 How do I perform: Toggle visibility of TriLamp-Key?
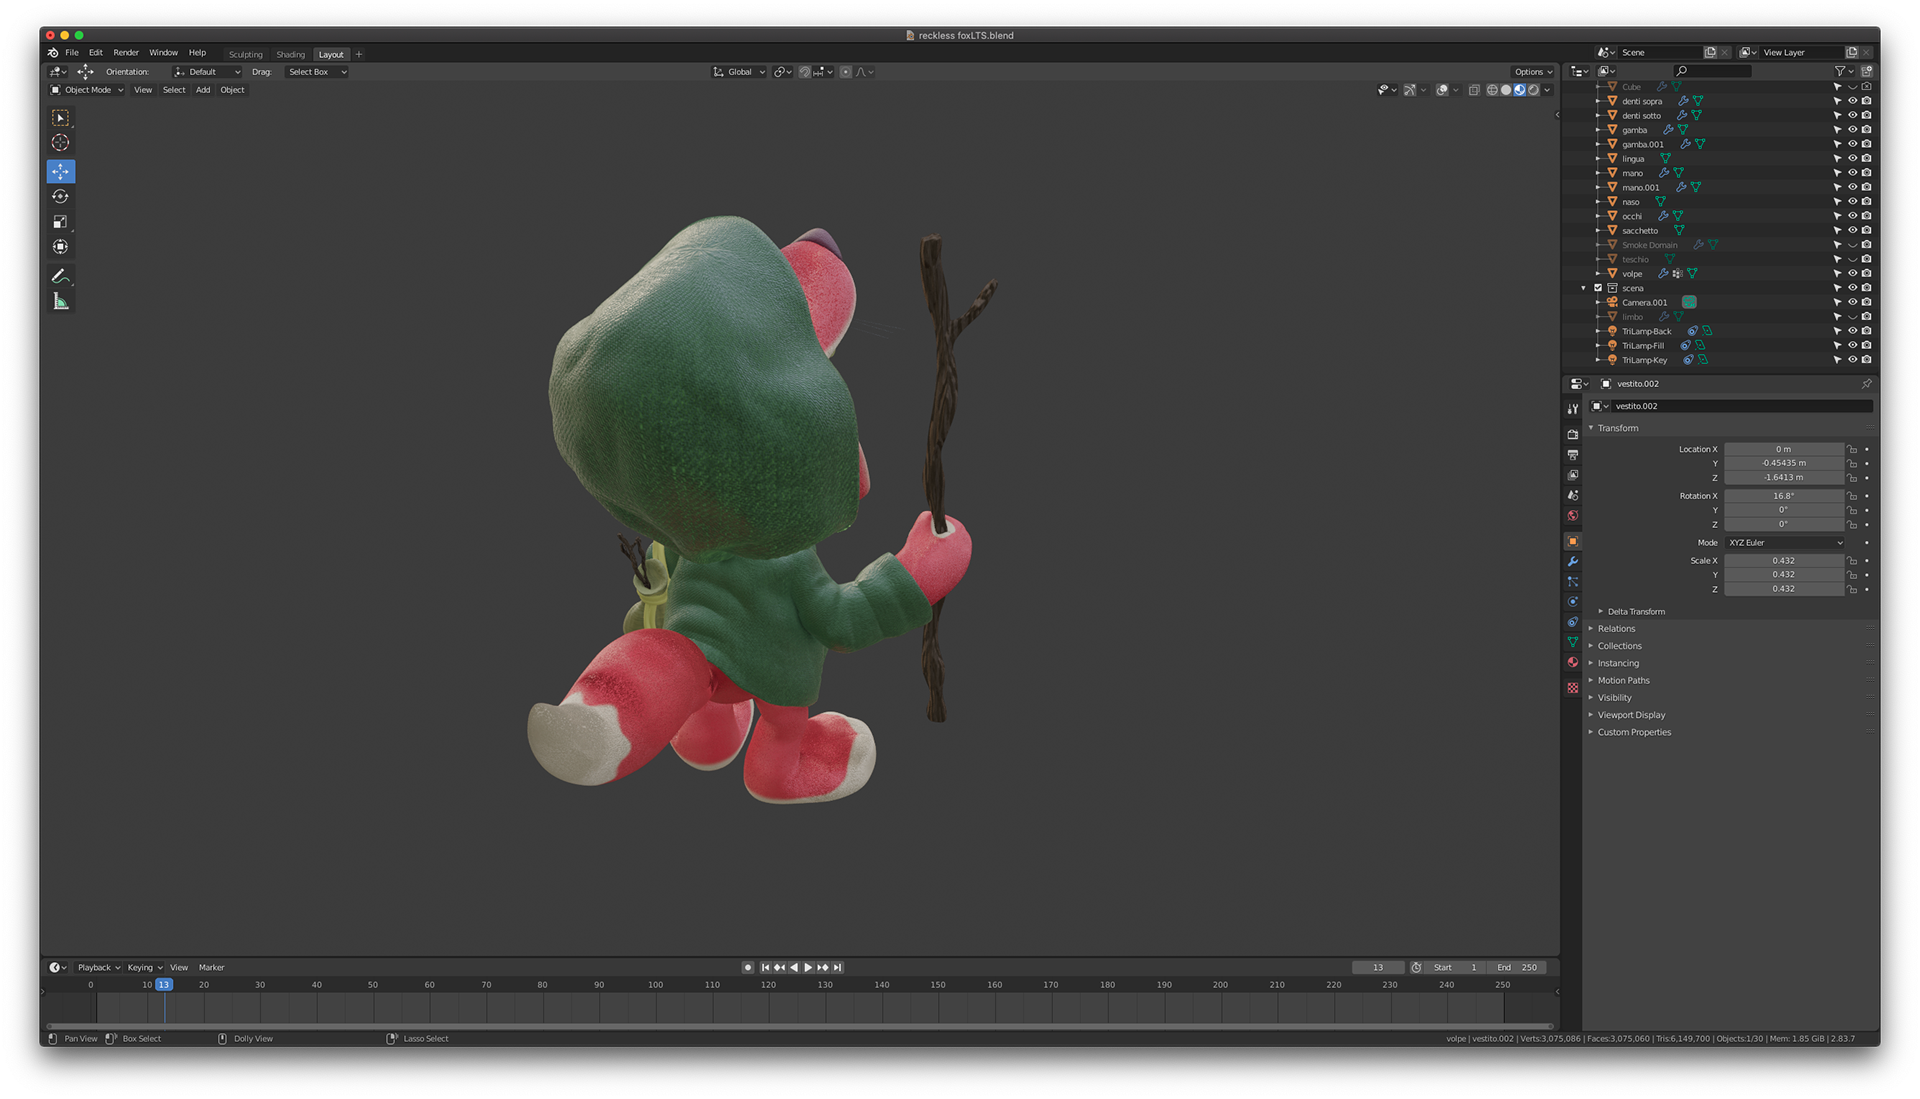click(x=1852, y=360)
